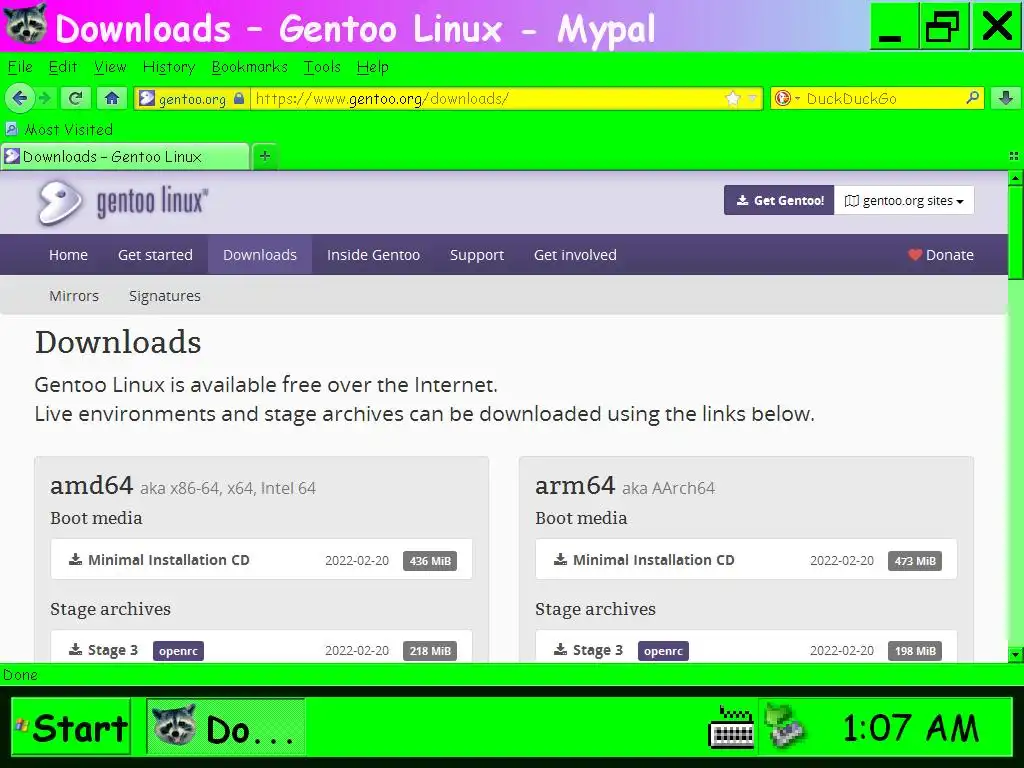Open the URL history dropdown arrow
This screenshot has height=768, width=1024.
point(752,99)
